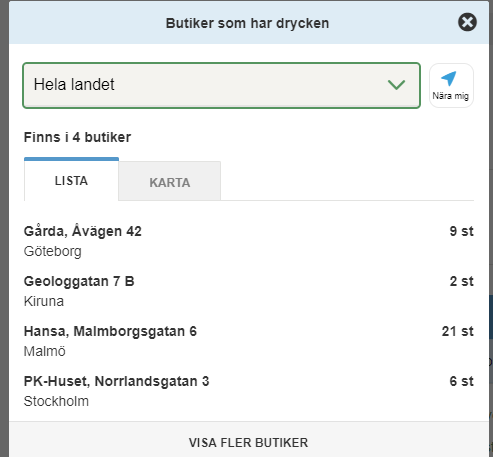Viewport: 493px width, 457px height.
Task: Click the Stockholm city label
Action: click(56, 401)
